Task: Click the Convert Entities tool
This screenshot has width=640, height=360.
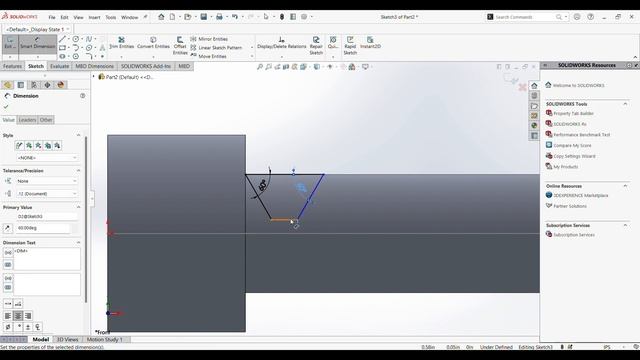Action: click(153, 43)
